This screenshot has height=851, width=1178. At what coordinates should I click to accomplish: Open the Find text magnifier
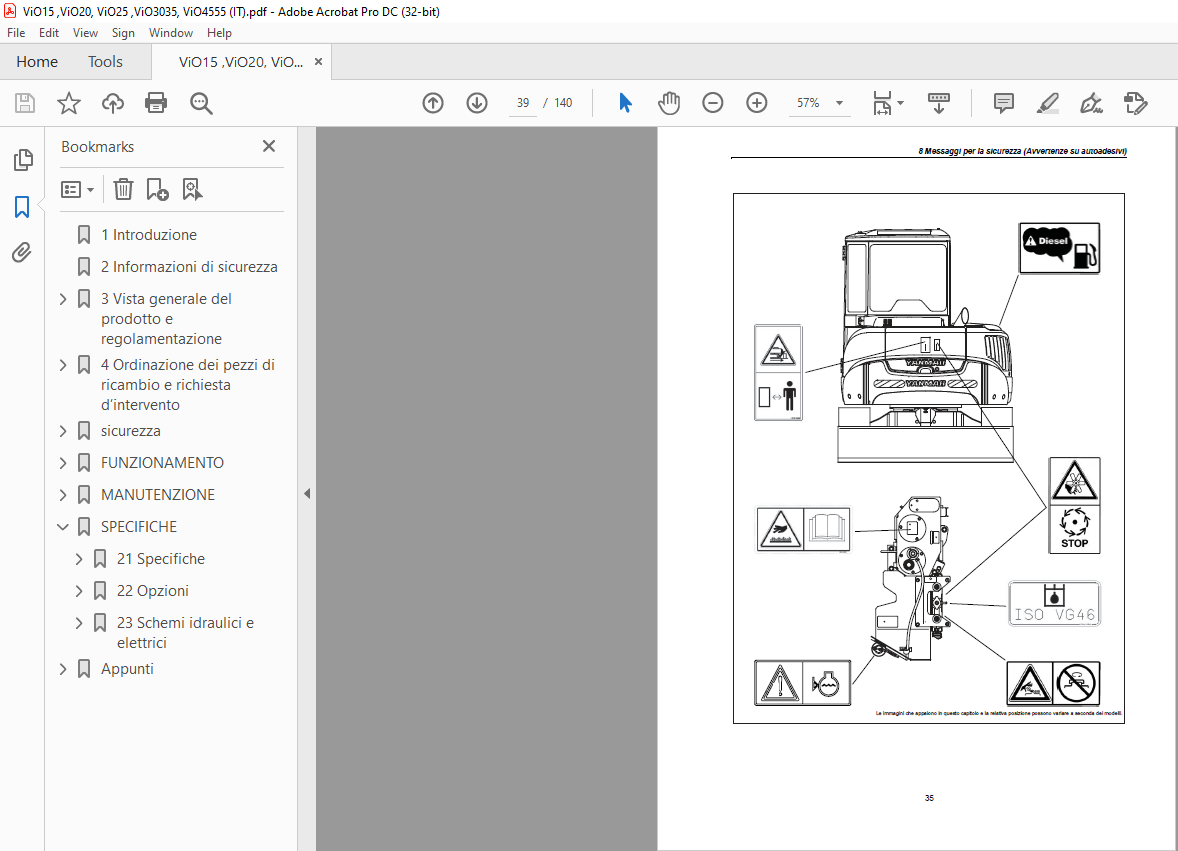[x=201, y=103]
